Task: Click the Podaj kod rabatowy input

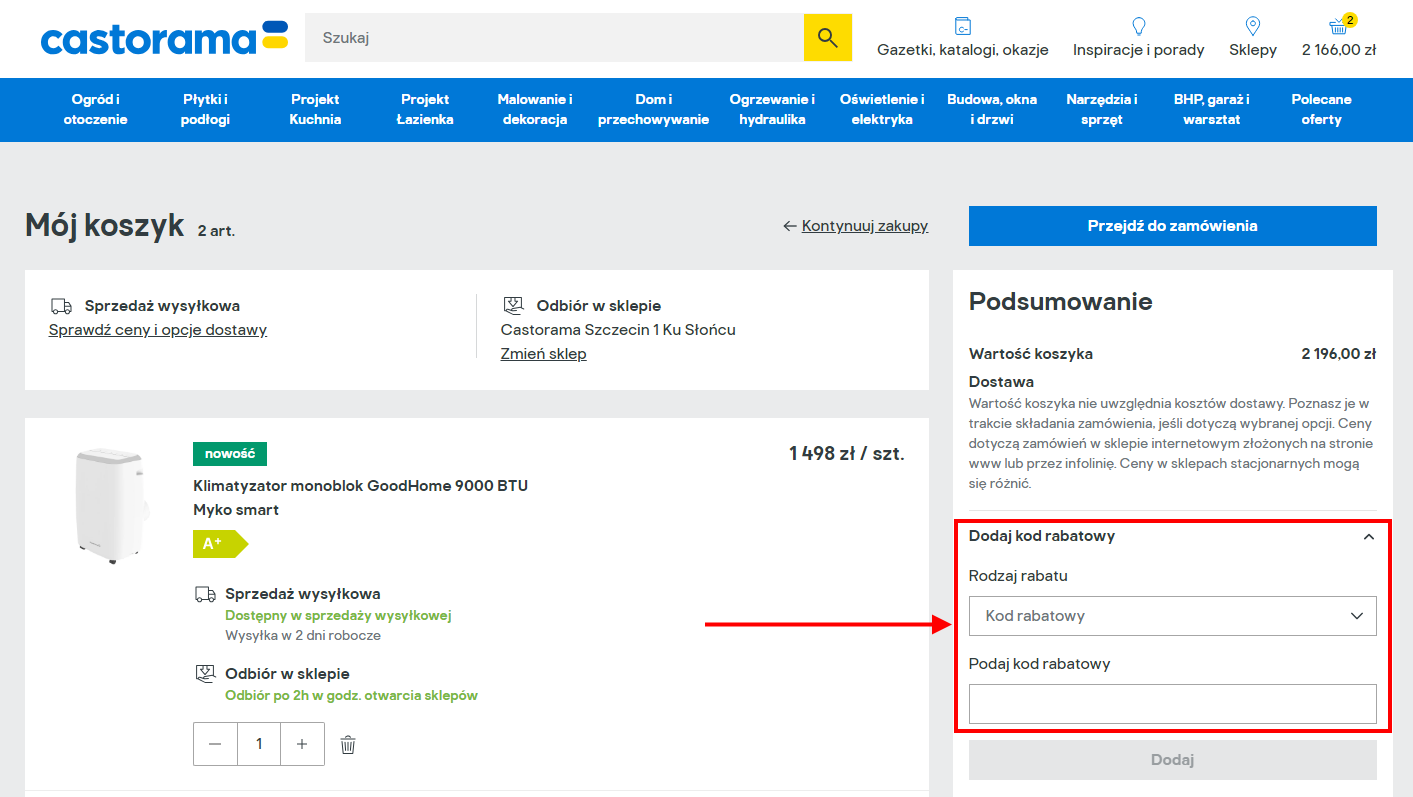Action: point(1173,704)
